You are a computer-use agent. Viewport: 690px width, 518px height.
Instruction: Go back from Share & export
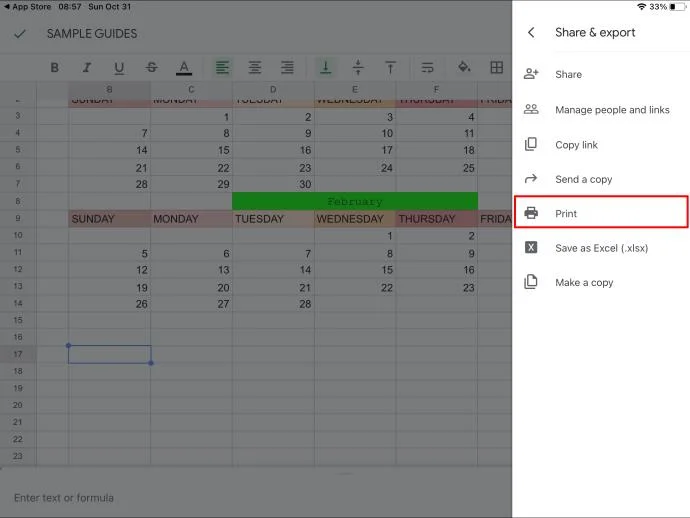[531, 32]
